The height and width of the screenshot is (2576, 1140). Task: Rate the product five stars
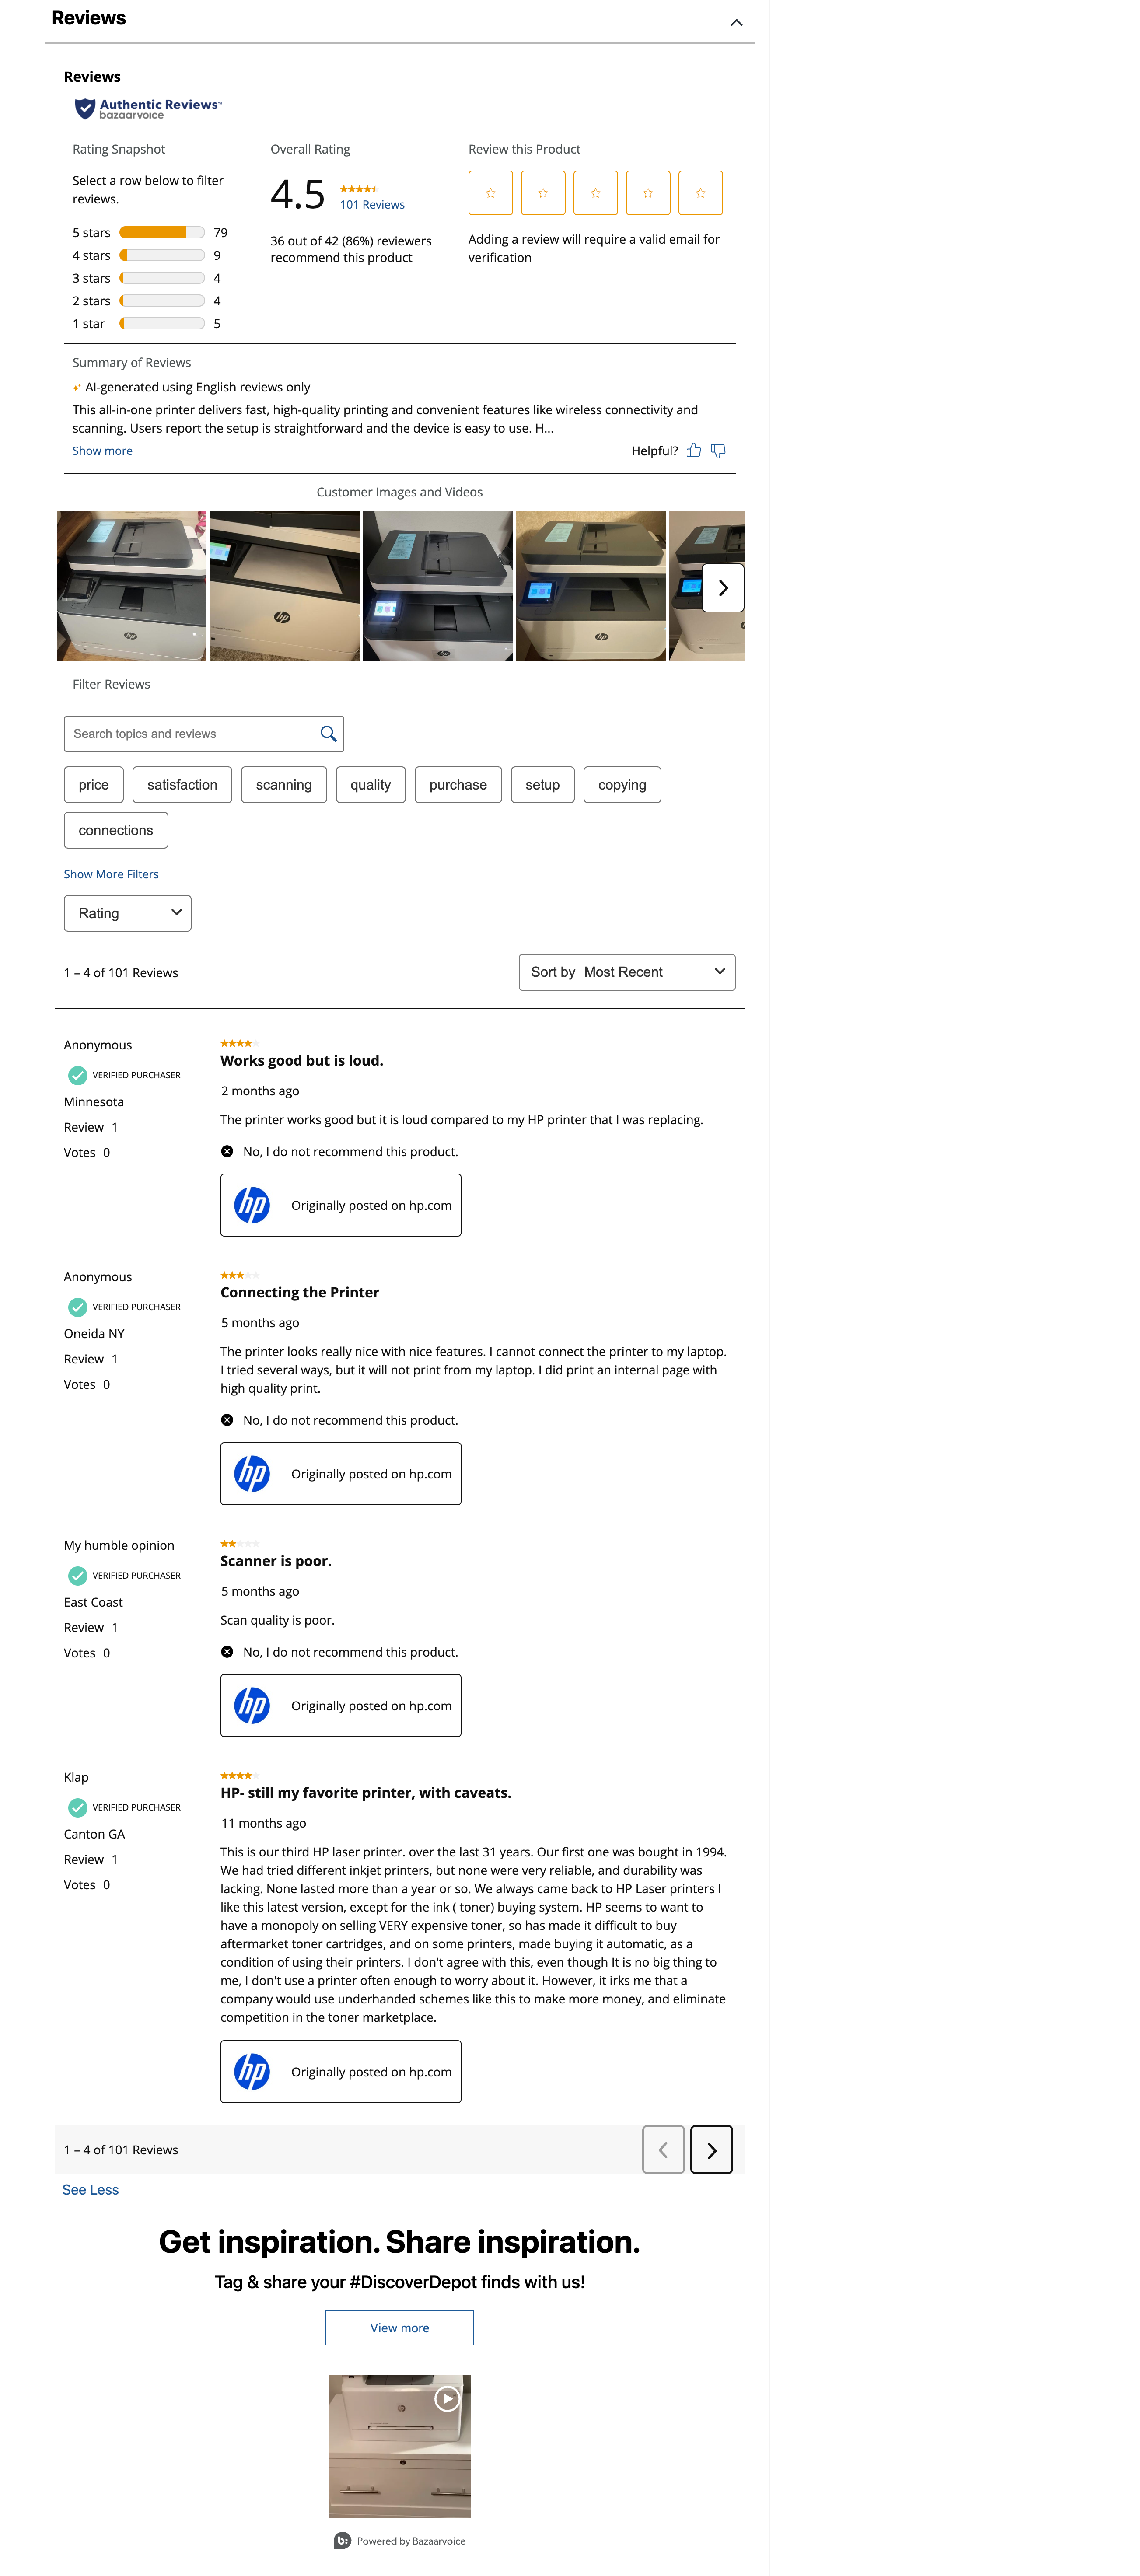700,193
